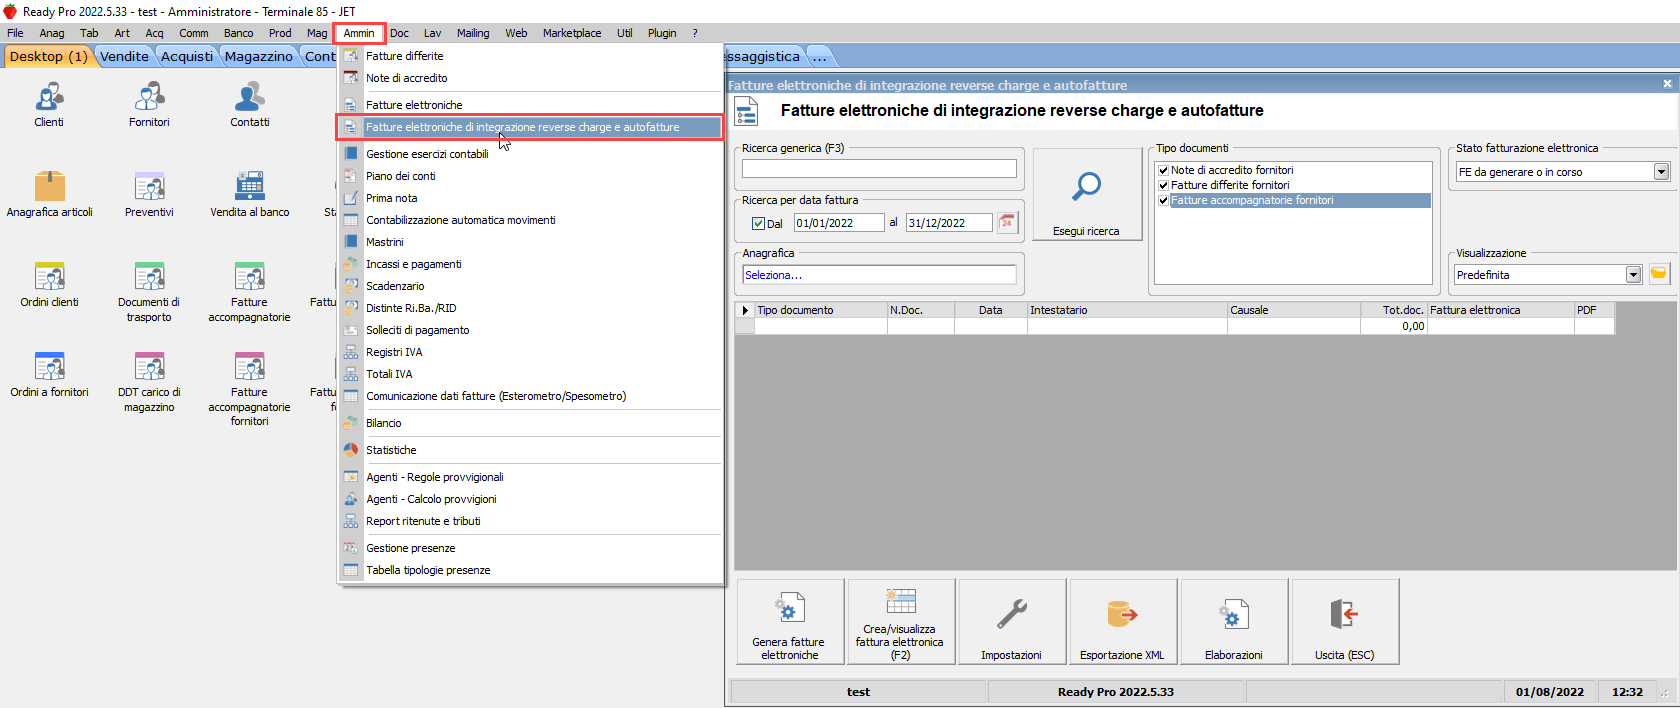Image resolution: width=1680 pixels, height=708 pixels.
Task: Close the Fatture elettroniche di integrazione panel
Action: (1667, 84)
